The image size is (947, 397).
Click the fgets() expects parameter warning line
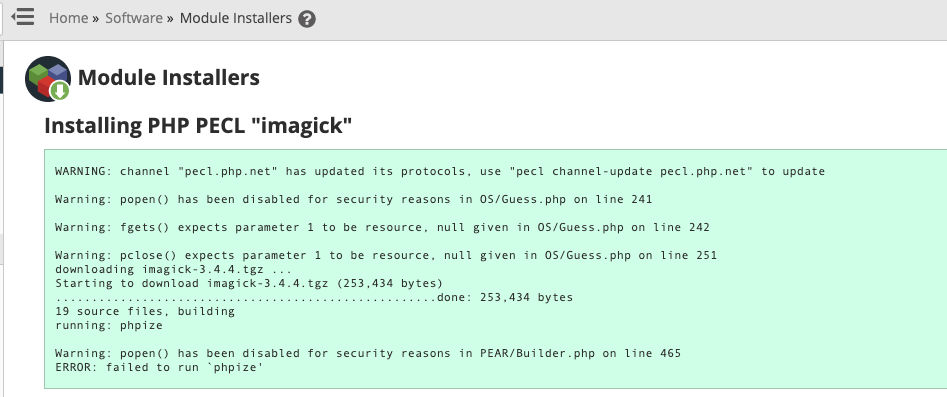point(382,228)
